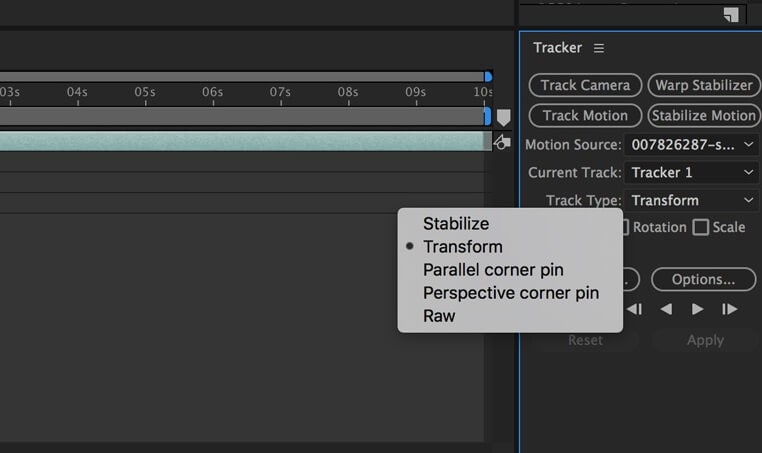
Task: Select Parallel corner pin option
Action: (x=493, y=270)
